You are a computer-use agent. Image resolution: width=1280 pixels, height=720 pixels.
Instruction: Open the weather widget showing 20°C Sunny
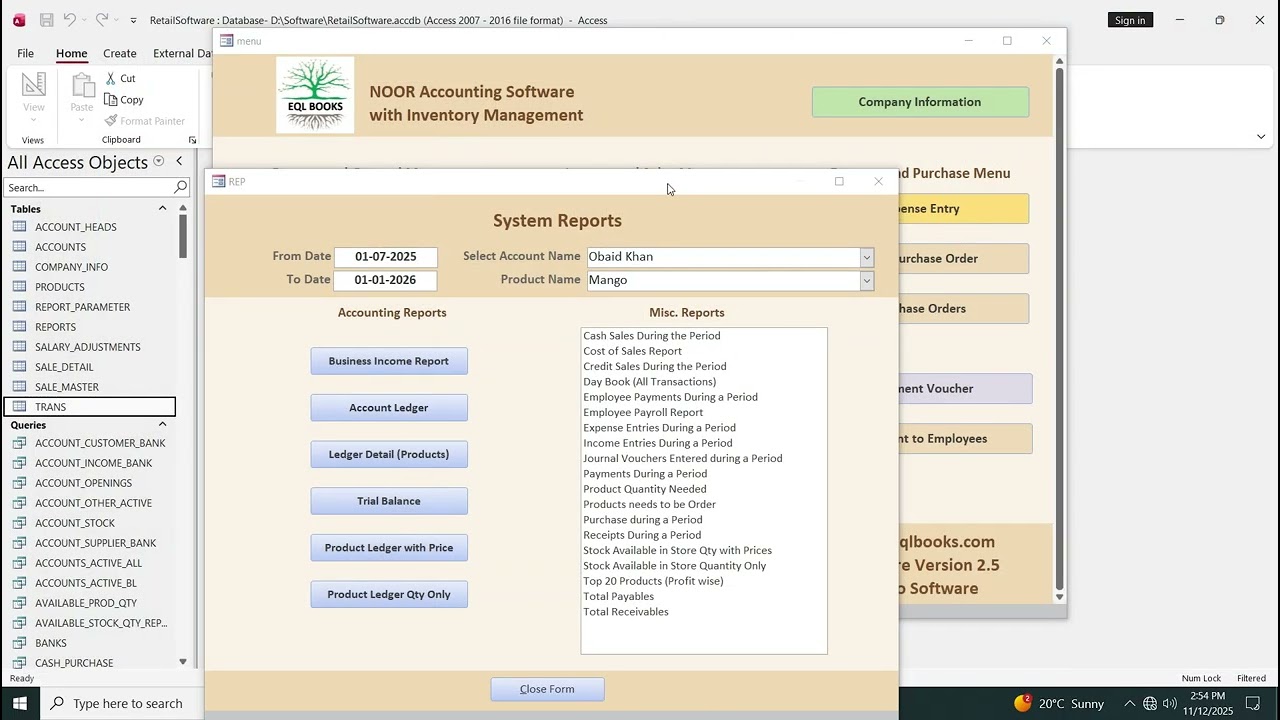tap(1059, 704)
